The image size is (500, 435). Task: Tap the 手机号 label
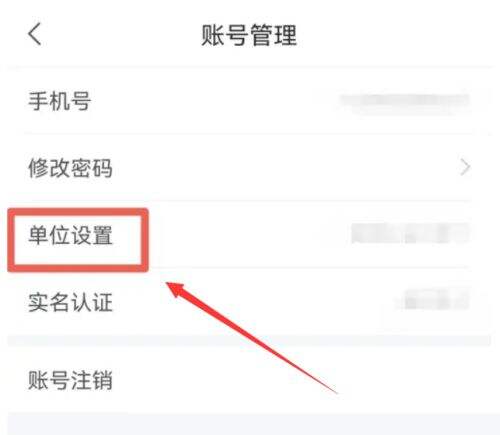[60, 101]
